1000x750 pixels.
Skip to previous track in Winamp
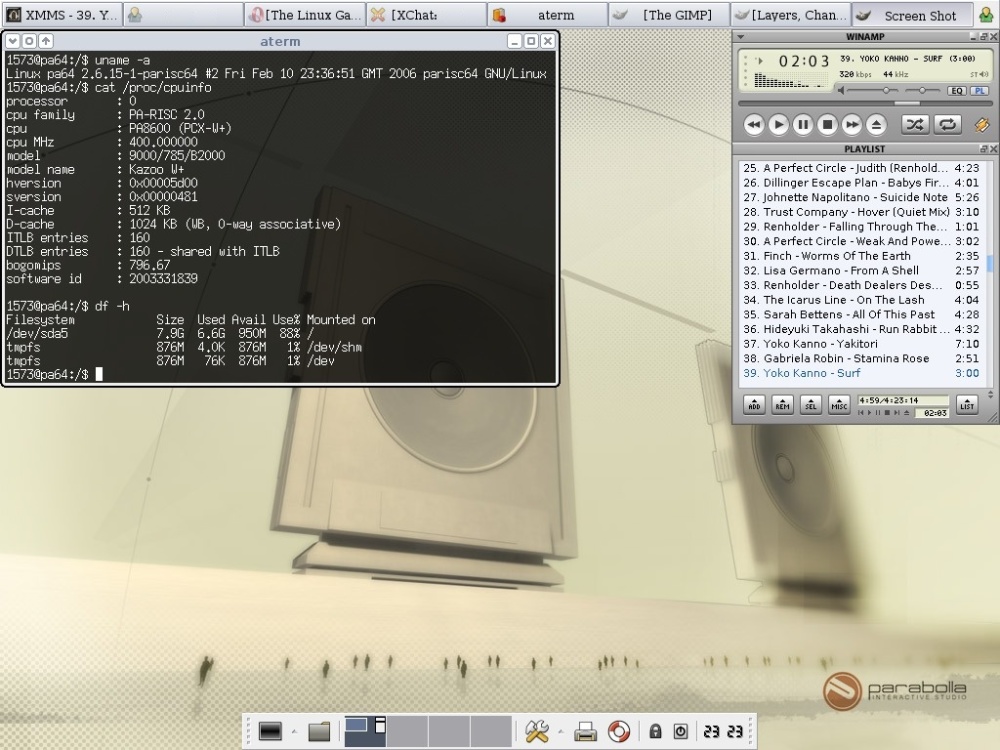point(754,125)
